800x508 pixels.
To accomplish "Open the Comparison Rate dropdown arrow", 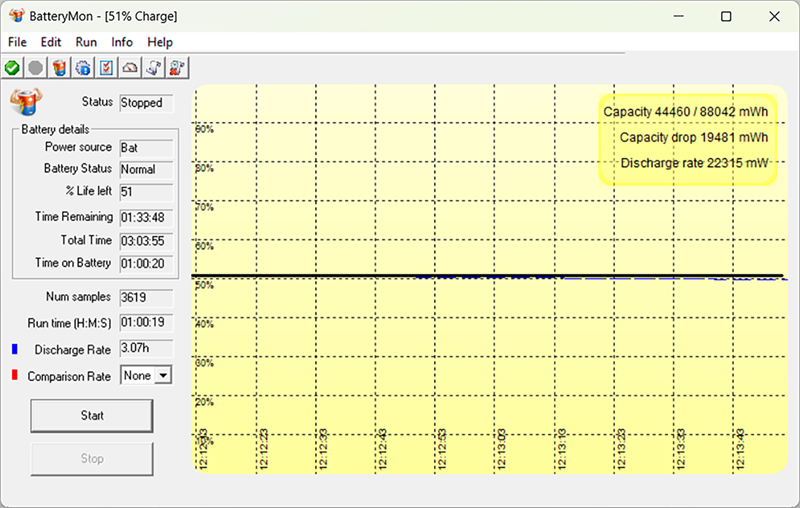I will [x=163, y=376].
